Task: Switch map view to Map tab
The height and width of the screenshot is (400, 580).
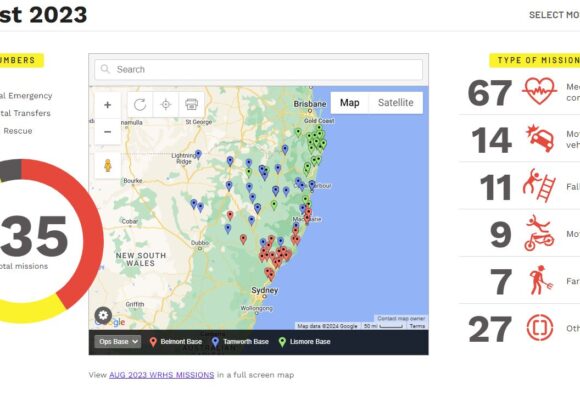Action: click(x=350, y=103)
